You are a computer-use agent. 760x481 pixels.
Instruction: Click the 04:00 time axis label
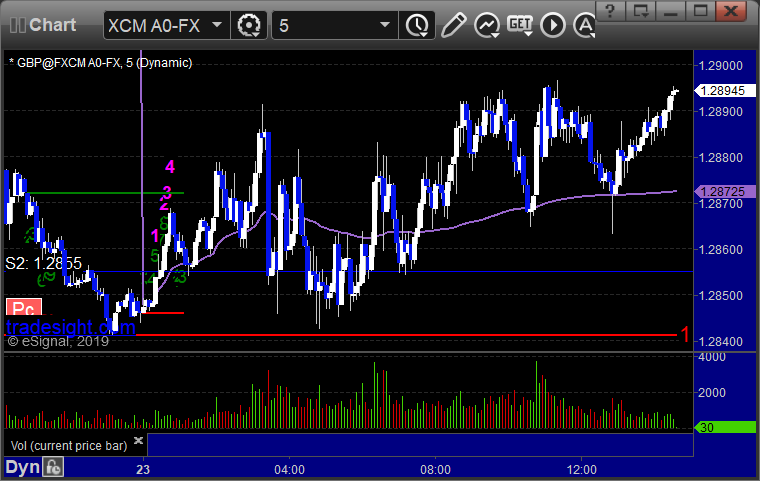(x=289, y=470)
